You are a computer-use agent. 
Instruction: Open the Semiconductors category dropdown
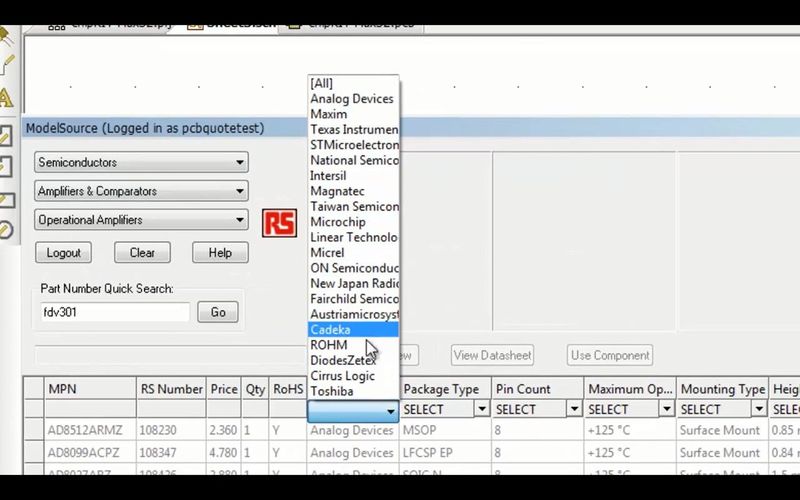(141, 162)
